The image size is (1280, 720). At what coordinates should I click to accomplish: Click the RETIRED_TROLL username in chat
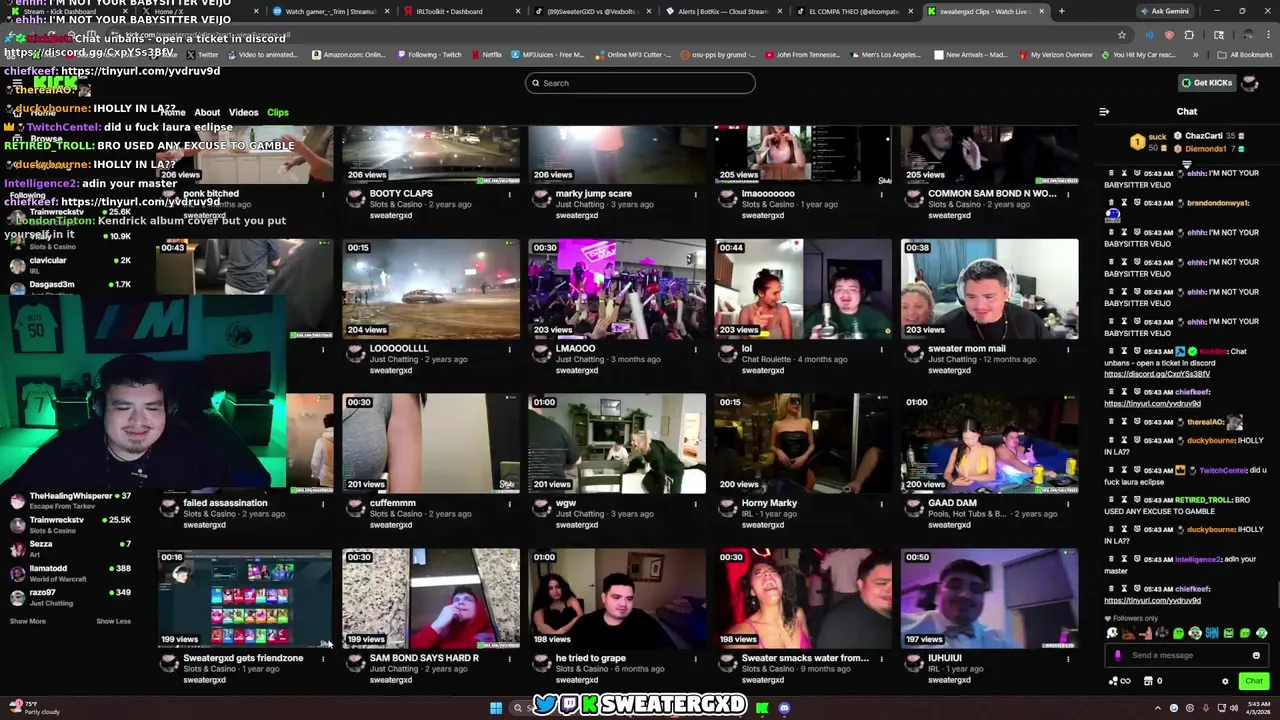click(1205, 500)
